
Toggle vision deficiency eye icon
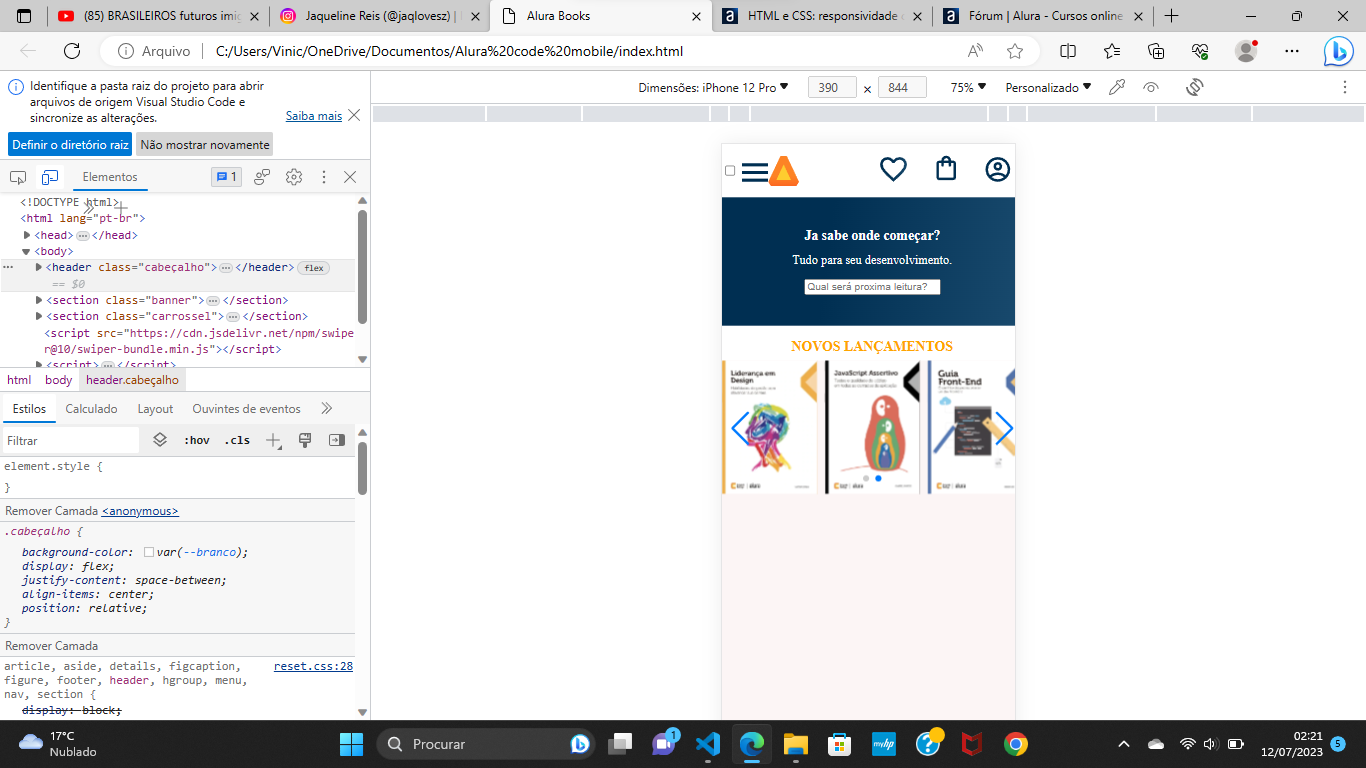click(1151, 88)
